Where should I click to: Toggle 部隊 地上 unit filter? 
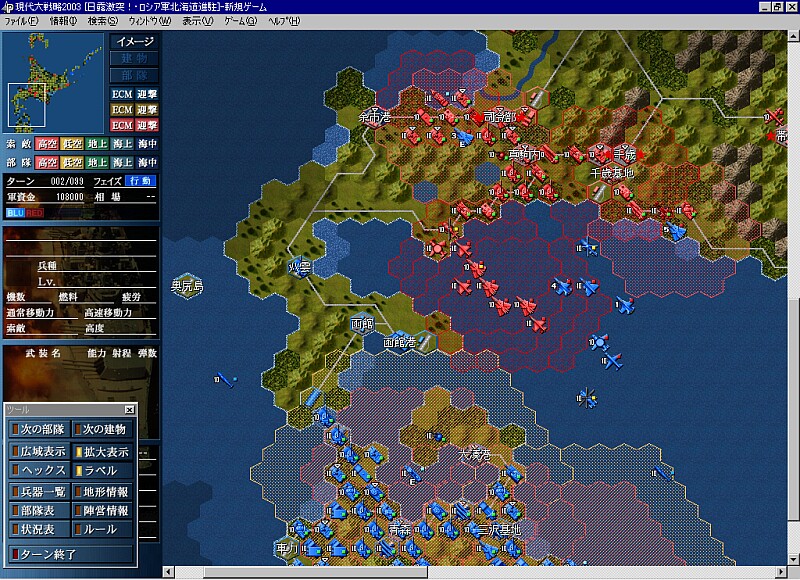97,162
